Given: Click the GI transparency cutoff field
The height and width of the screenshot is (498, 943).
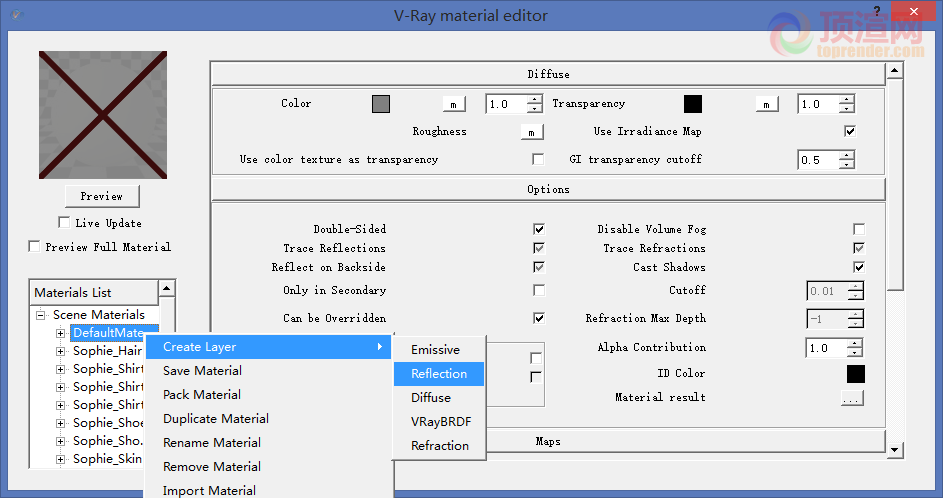Looking at the screenshot, I should point(819,160).
